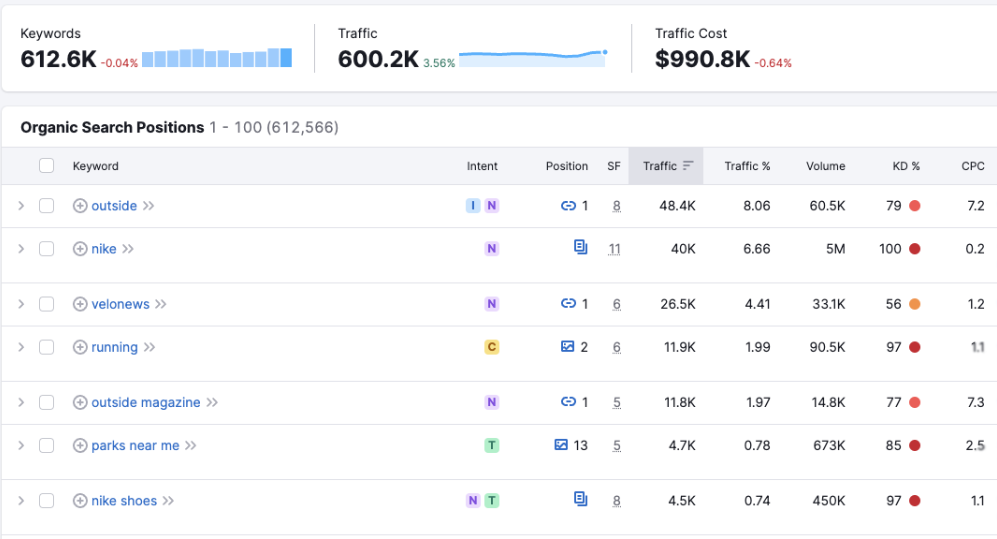Toggle the select-all checkbox in table header
Viewport: 997px width, 539px height.
coord(46,166)
